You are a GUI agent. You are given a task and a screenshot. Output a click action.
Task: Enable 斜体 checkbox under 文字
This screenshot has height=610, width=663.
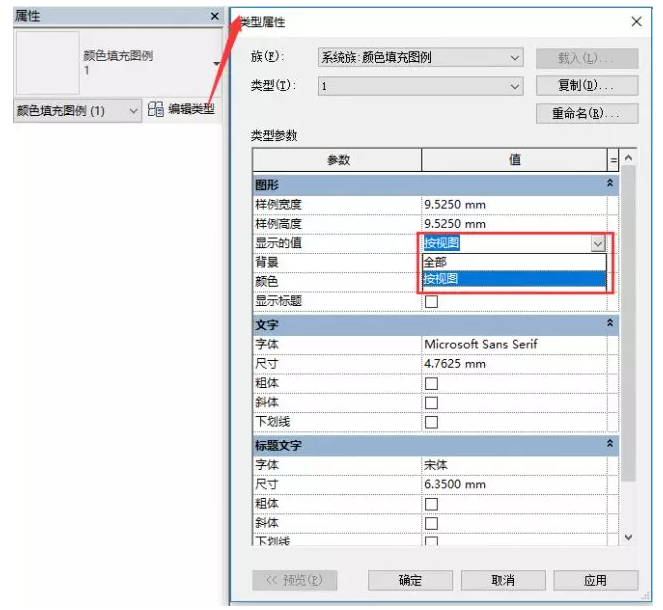pos(432,403)
